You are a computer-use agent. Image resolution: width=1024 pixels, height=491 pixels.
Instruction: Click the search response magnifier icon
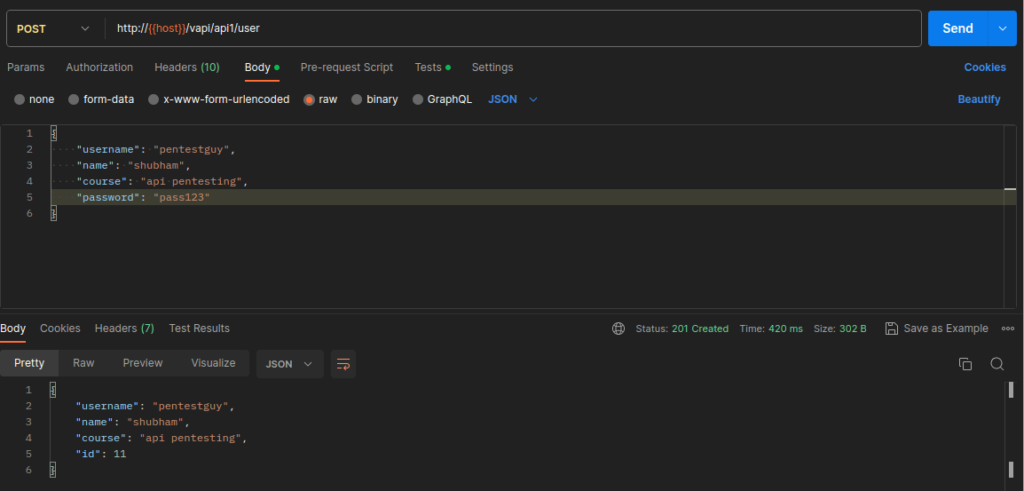point(997,364)
